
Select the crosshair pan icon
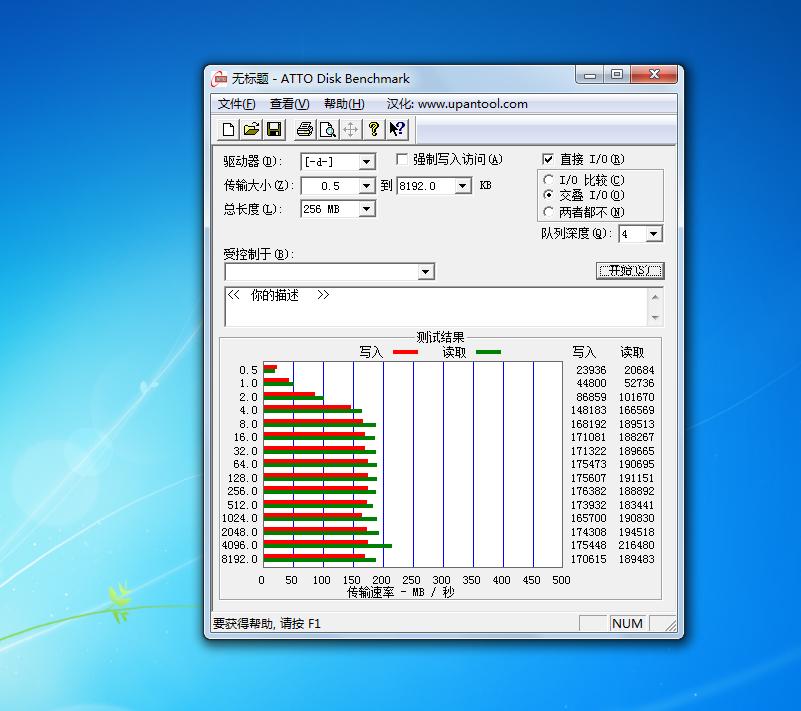(x=350, y=129)
